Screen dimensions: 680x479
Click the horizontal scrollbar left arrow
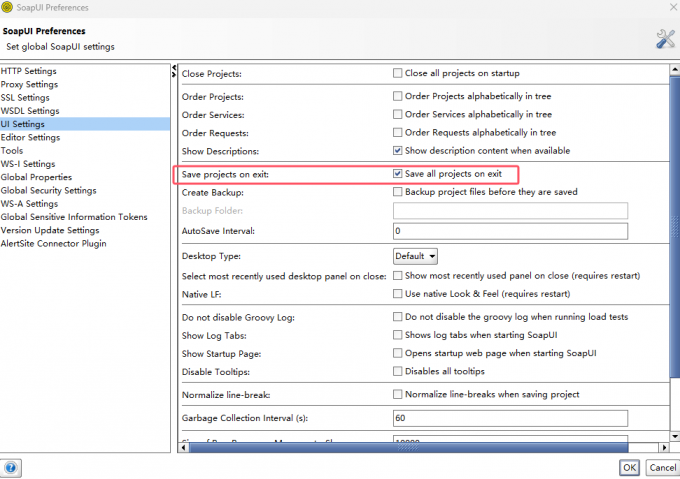[x=183, y=447]
